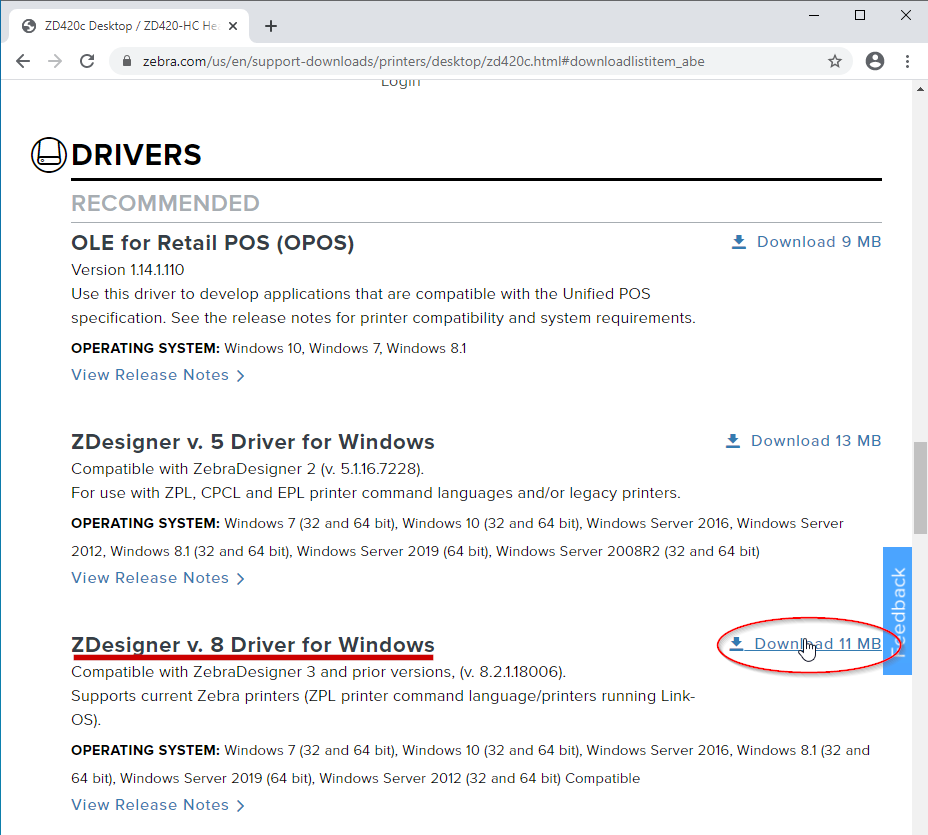The width and height of the screenshot is (928, 835).
Task: View the site lock security info
Action: tap(127, 61)
